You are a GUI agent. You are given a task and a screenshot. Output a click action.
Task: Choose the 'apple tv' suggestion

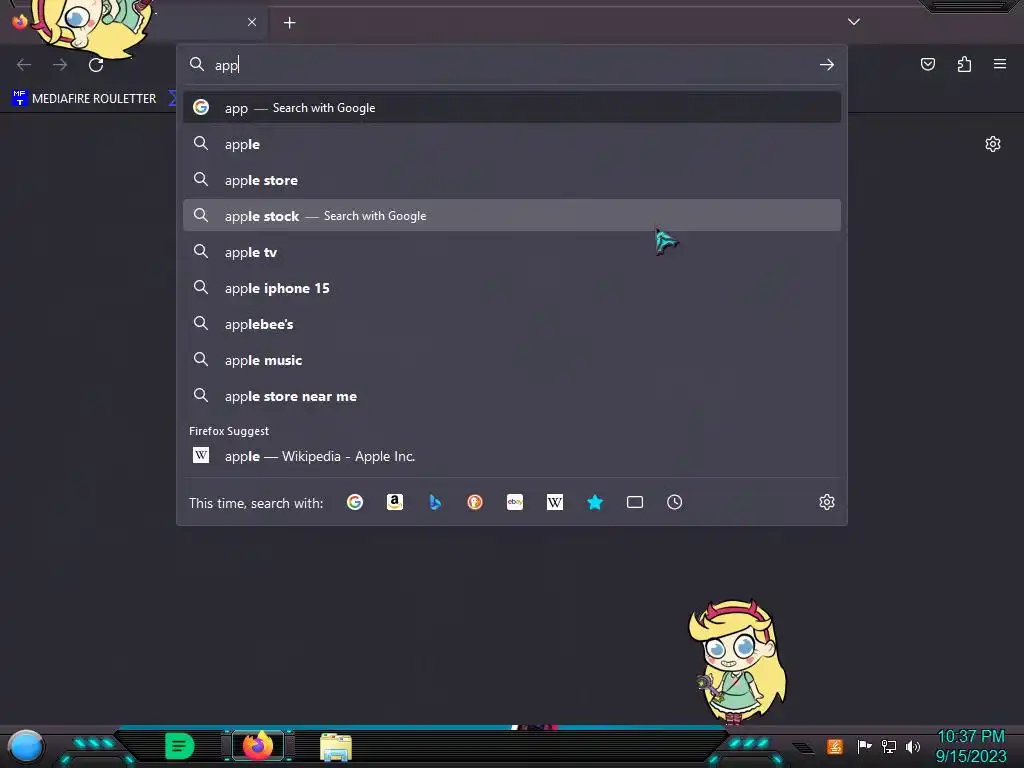pyautogui.click(x=512, y=252)
